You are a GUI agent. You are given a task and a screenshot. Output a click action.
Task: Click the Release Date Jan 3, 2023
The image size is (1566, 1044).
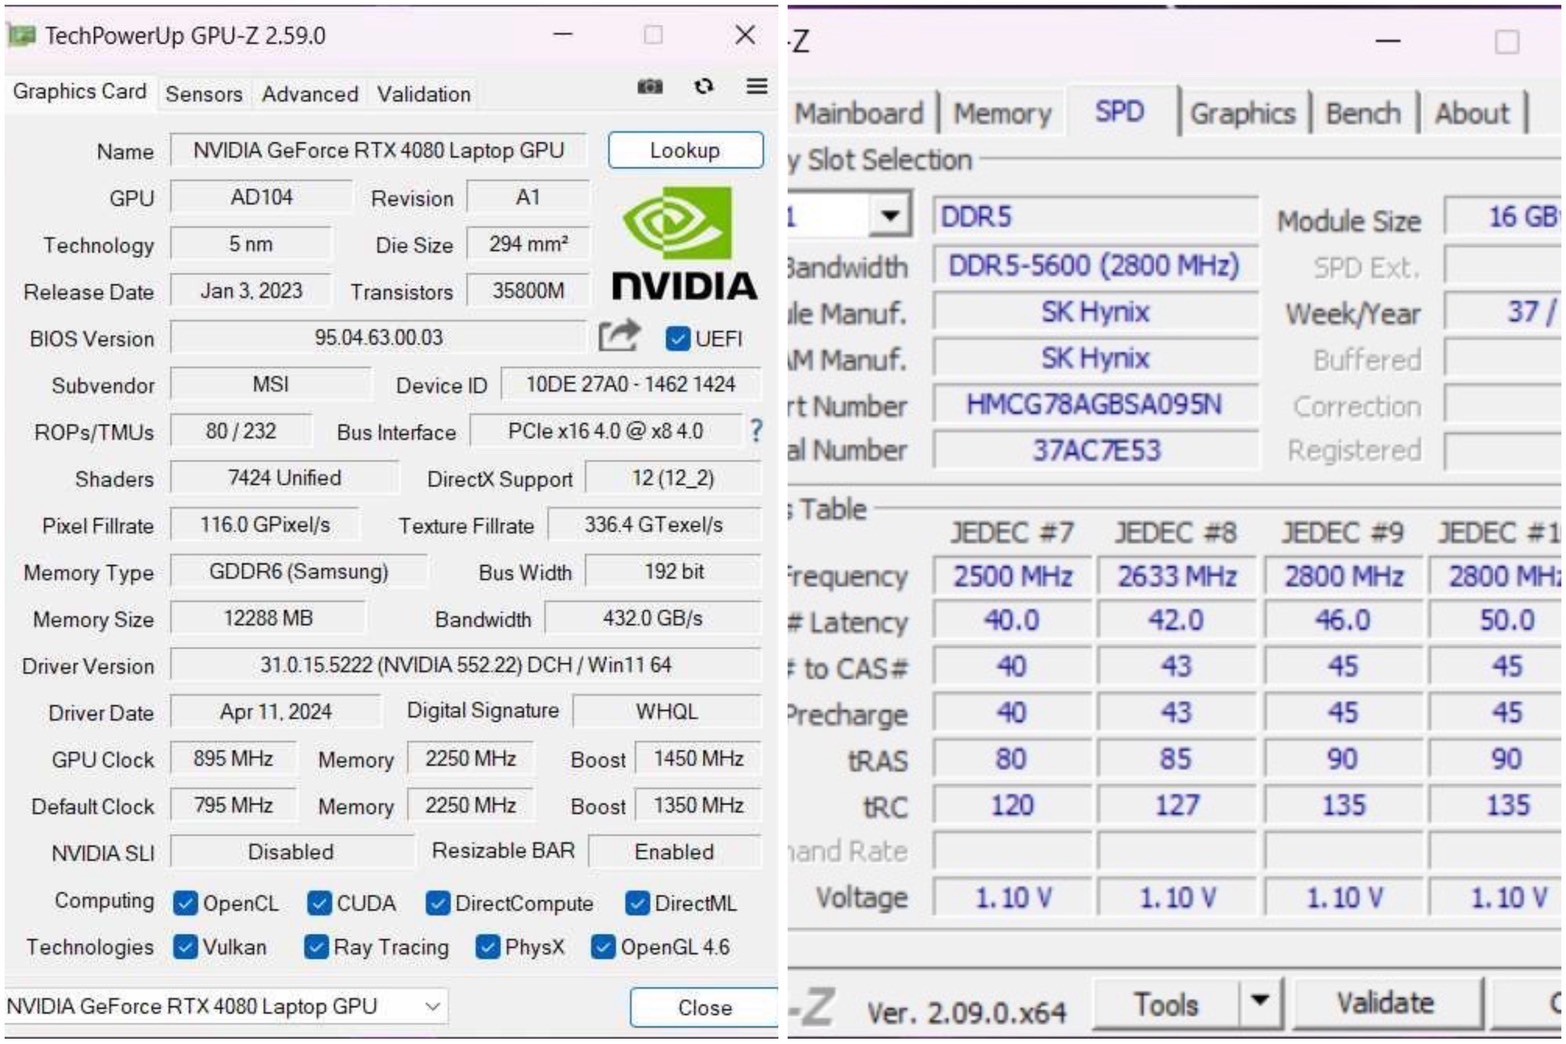tap(250, 290)
